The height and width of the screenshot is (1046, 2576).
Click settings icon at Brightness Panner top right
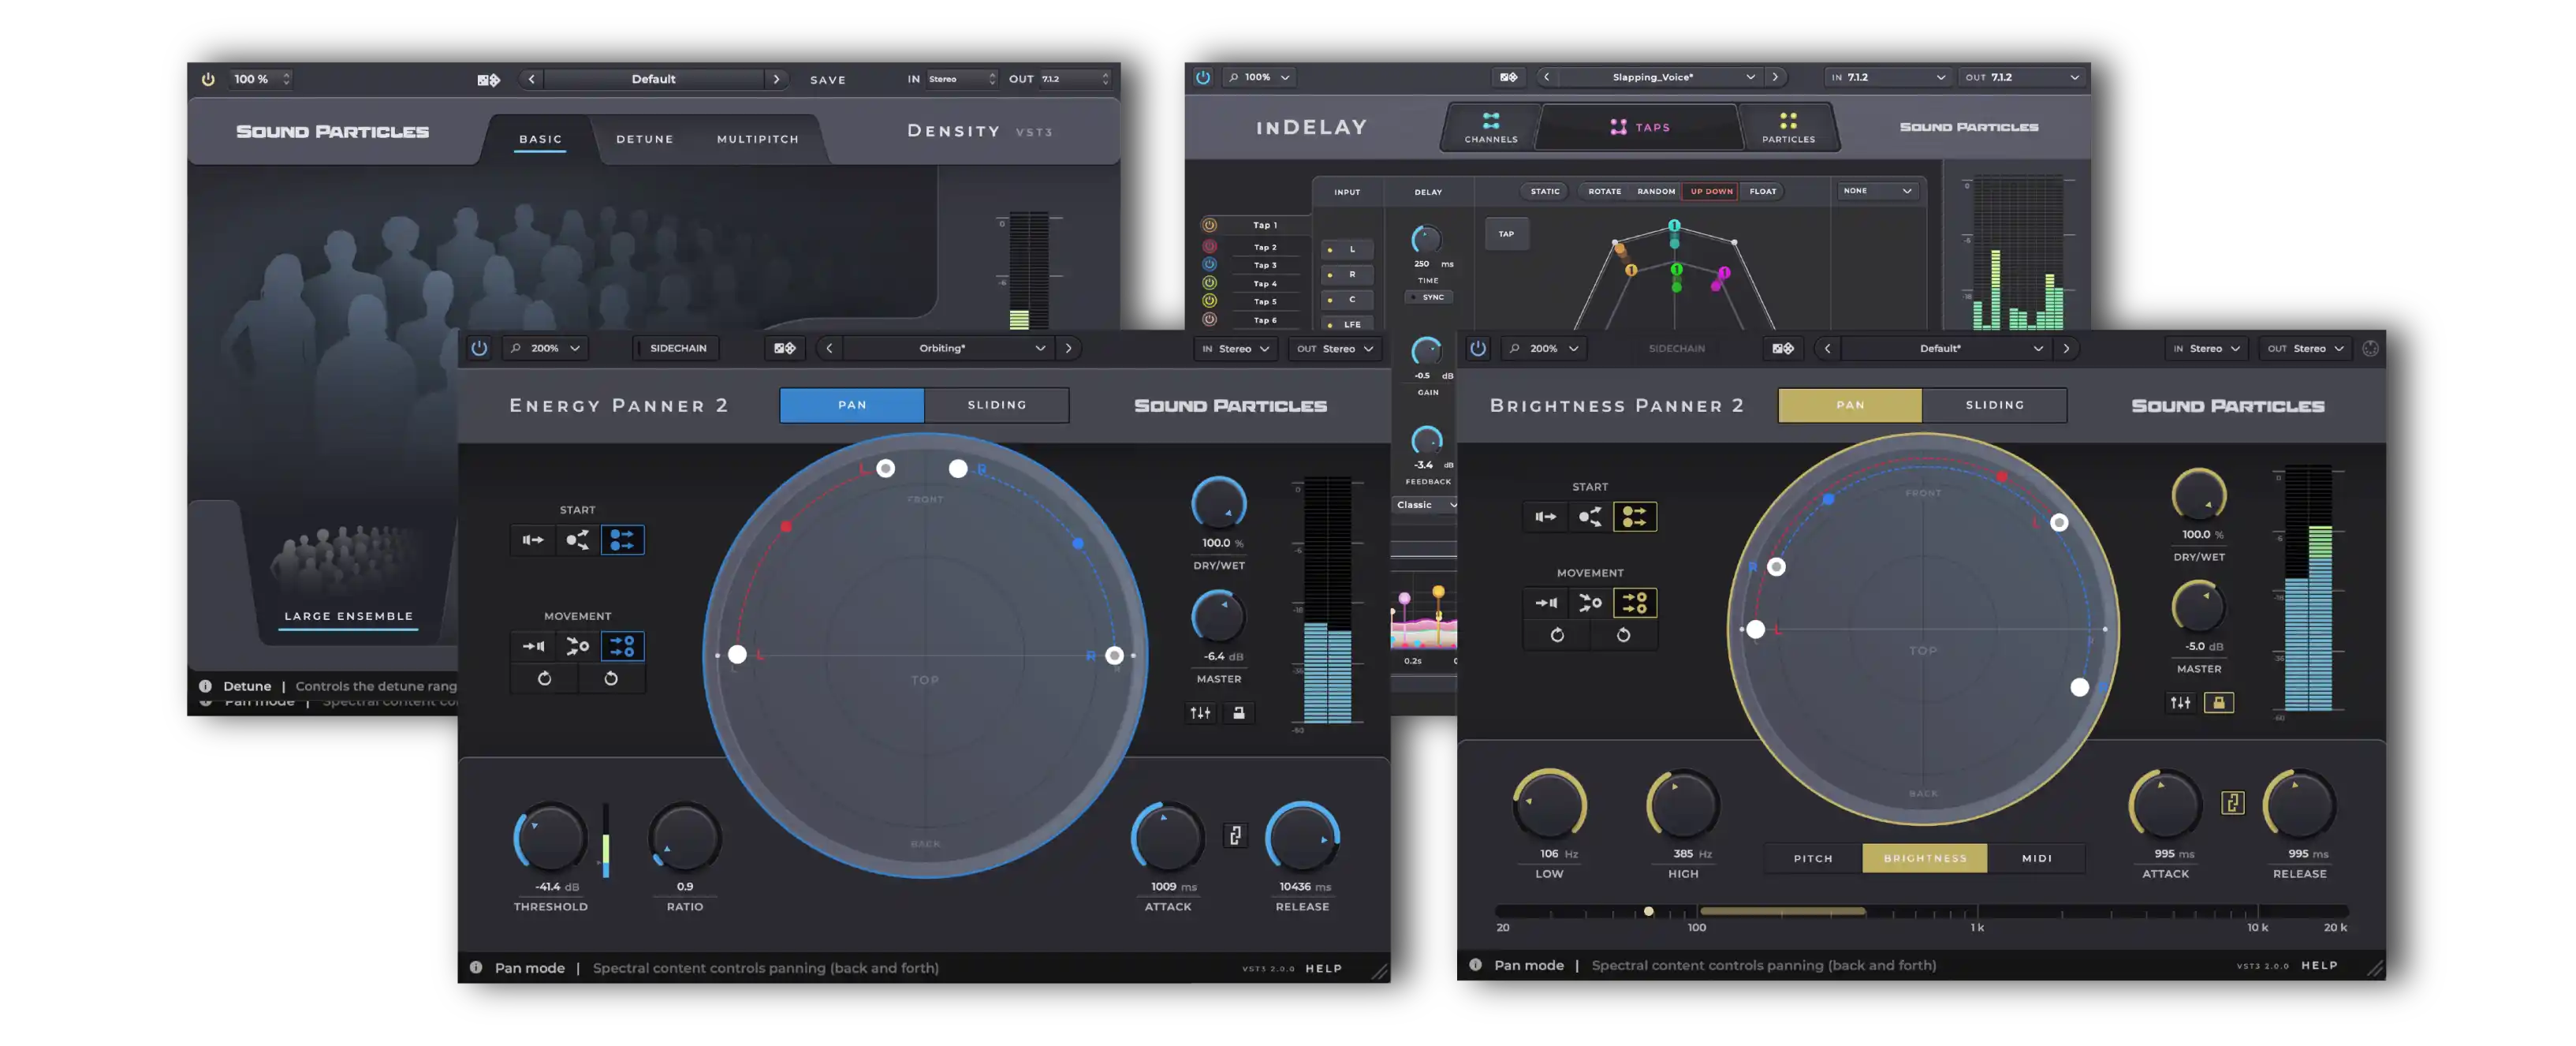[x=2370, y=348]
